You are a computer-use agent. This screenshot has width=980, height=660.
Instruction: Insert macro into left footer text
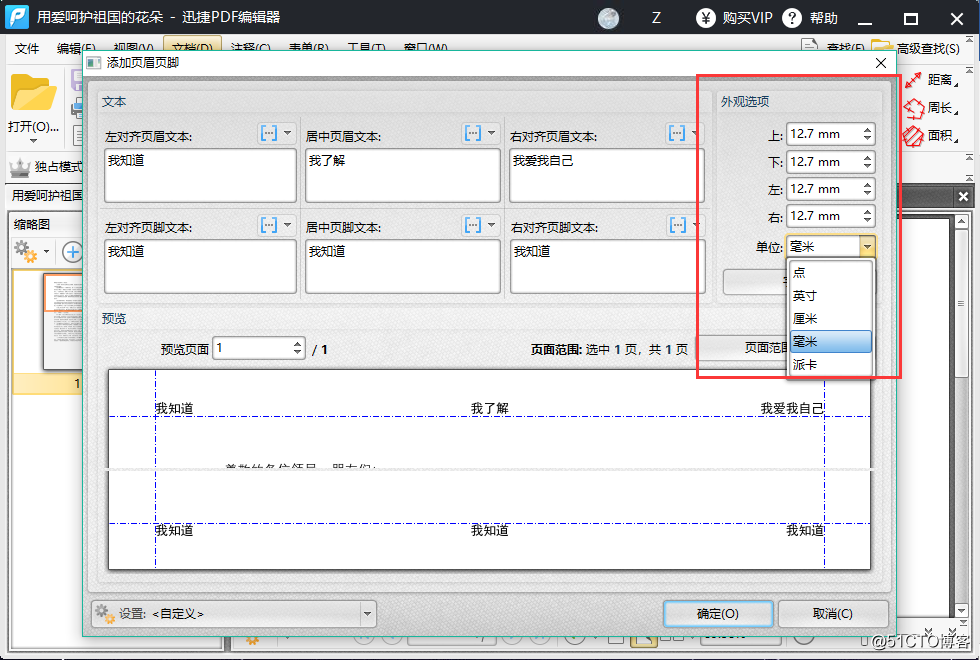[x=269, y=225]
